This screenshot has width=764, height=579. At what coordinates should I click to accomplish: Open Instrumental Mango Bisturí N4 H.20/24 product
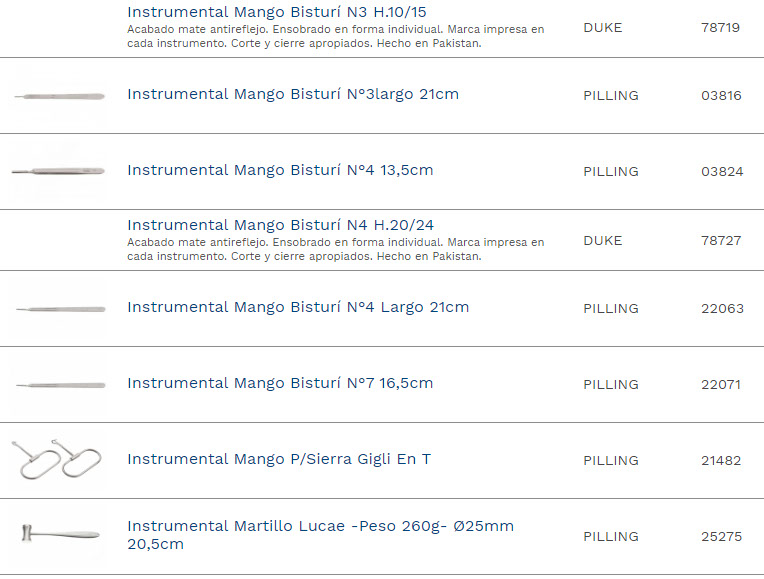point(280,225)
